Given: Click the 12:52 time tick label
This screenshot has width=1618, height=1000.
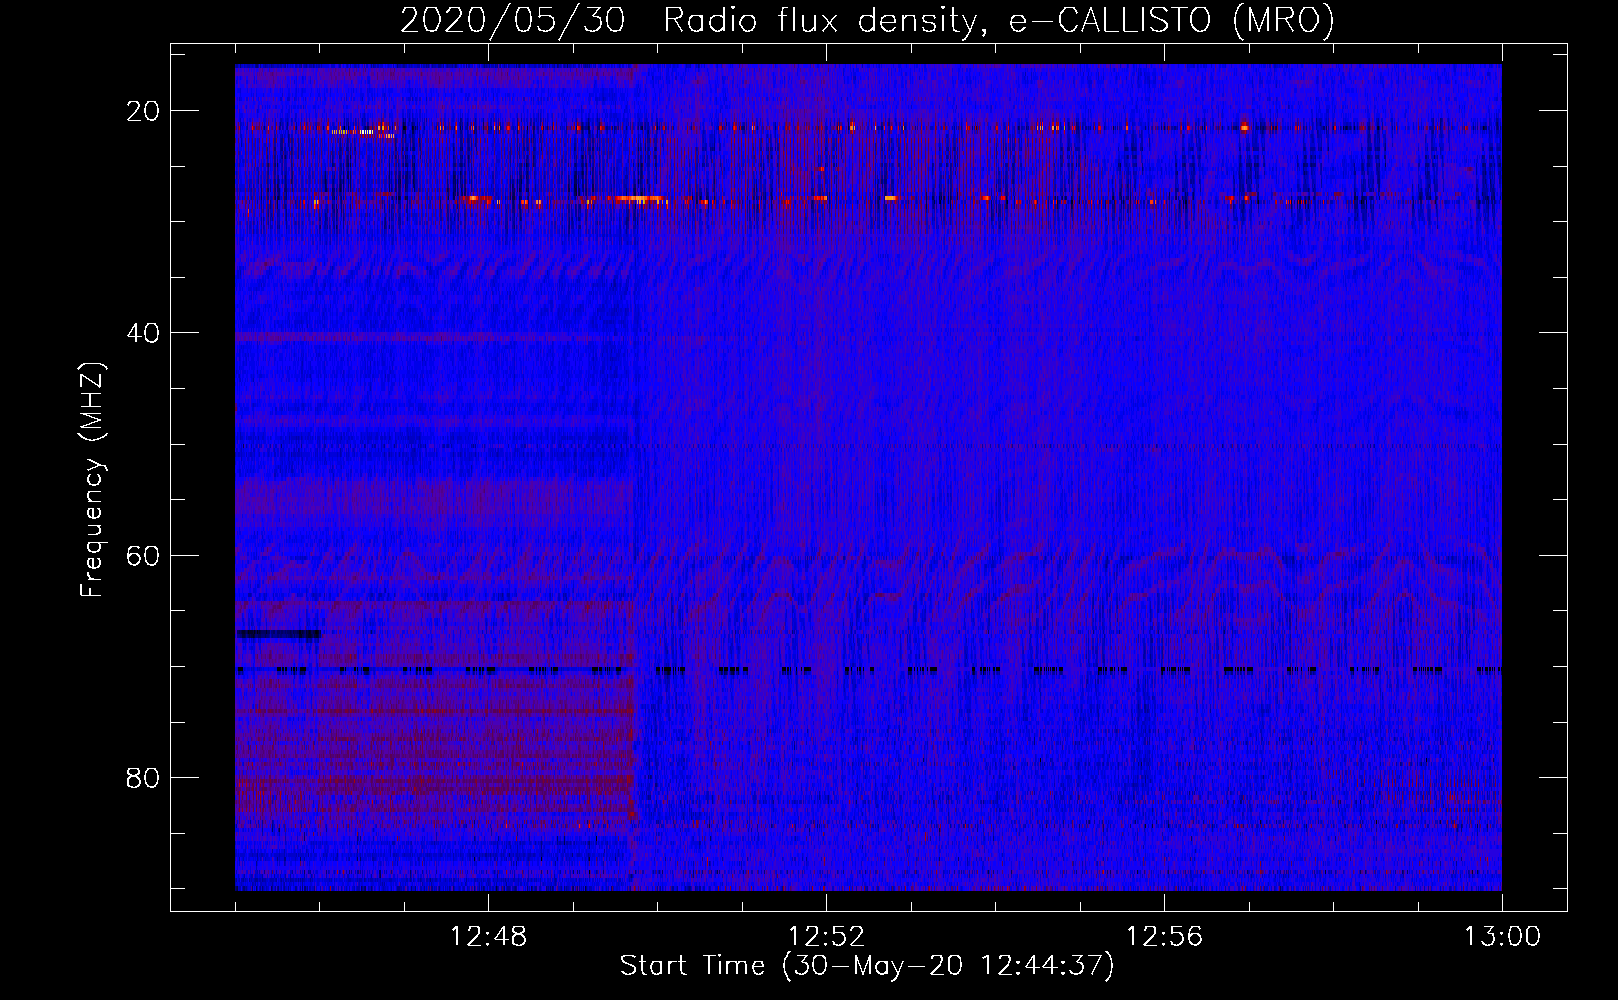Looking at the screenshot, I should click(x=826, y=937).
